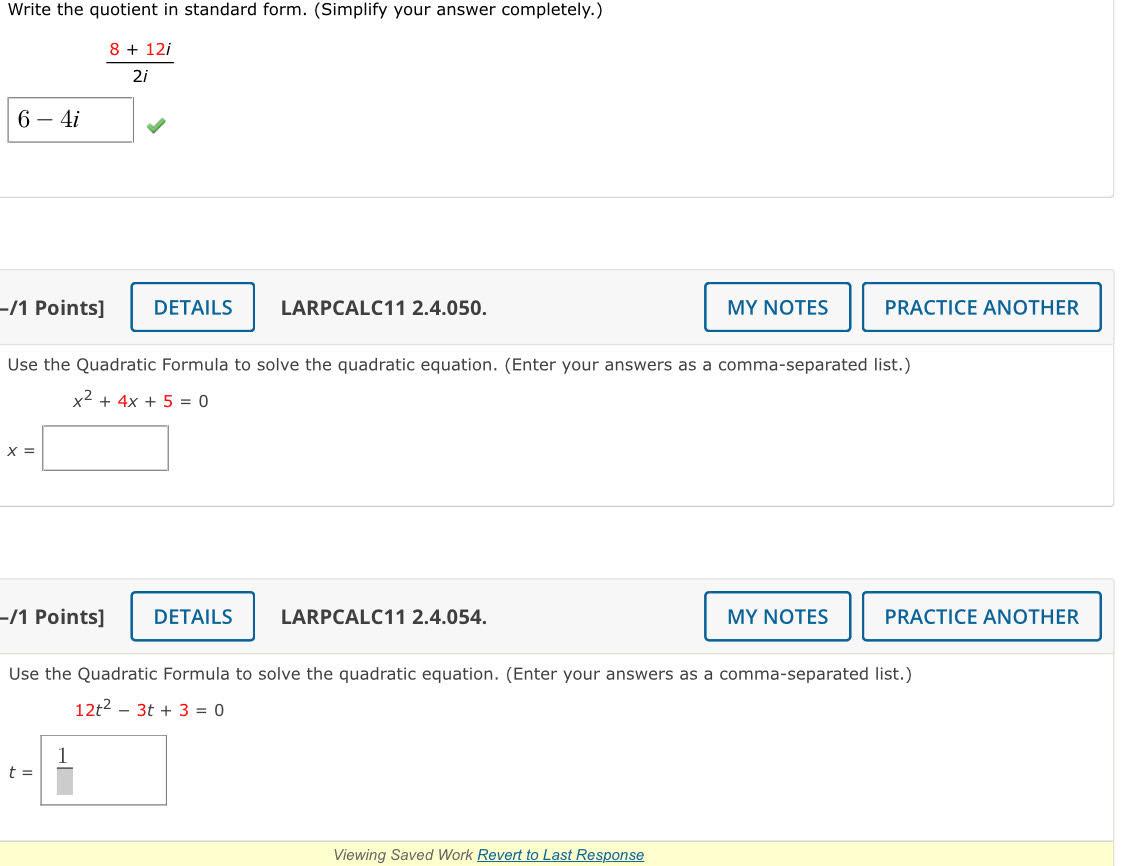The image size is (1135, 866).
Task: Click the equation x² + 4x + 5 = 0
Action: (140, 400)
